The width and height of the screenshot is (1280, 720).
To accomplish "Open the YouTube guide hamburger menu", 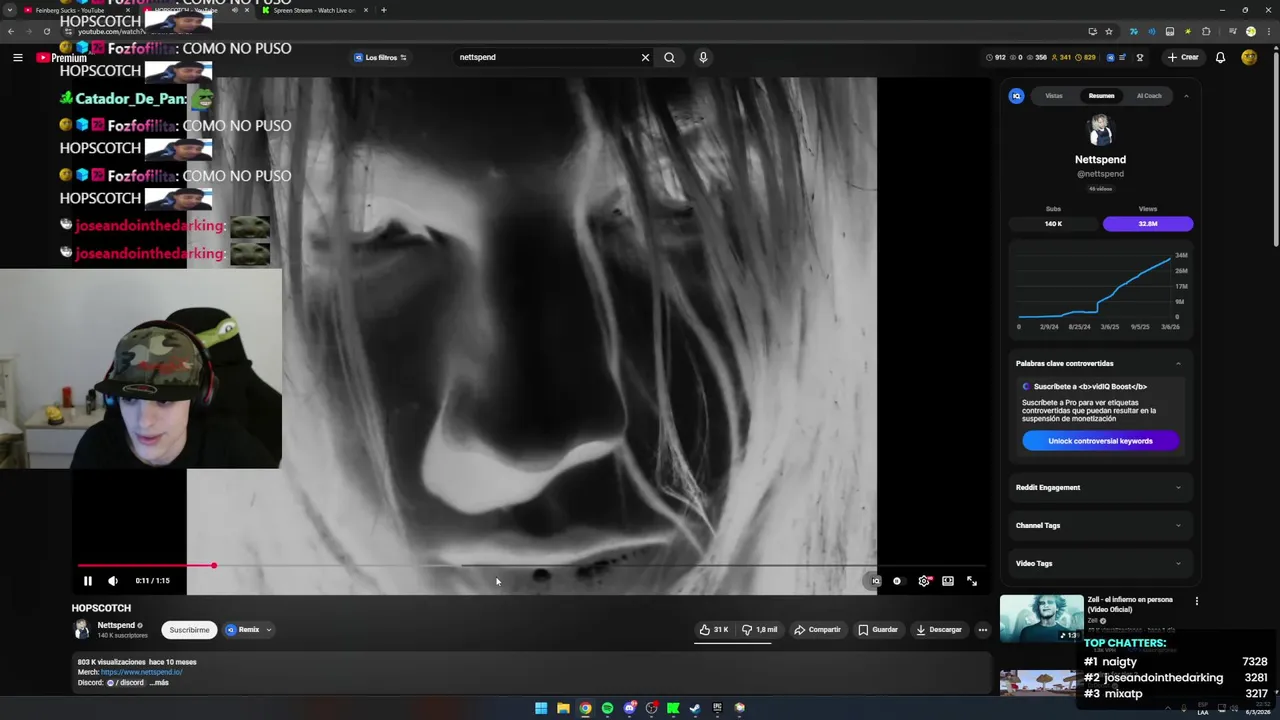I will [x=17, y=58].
